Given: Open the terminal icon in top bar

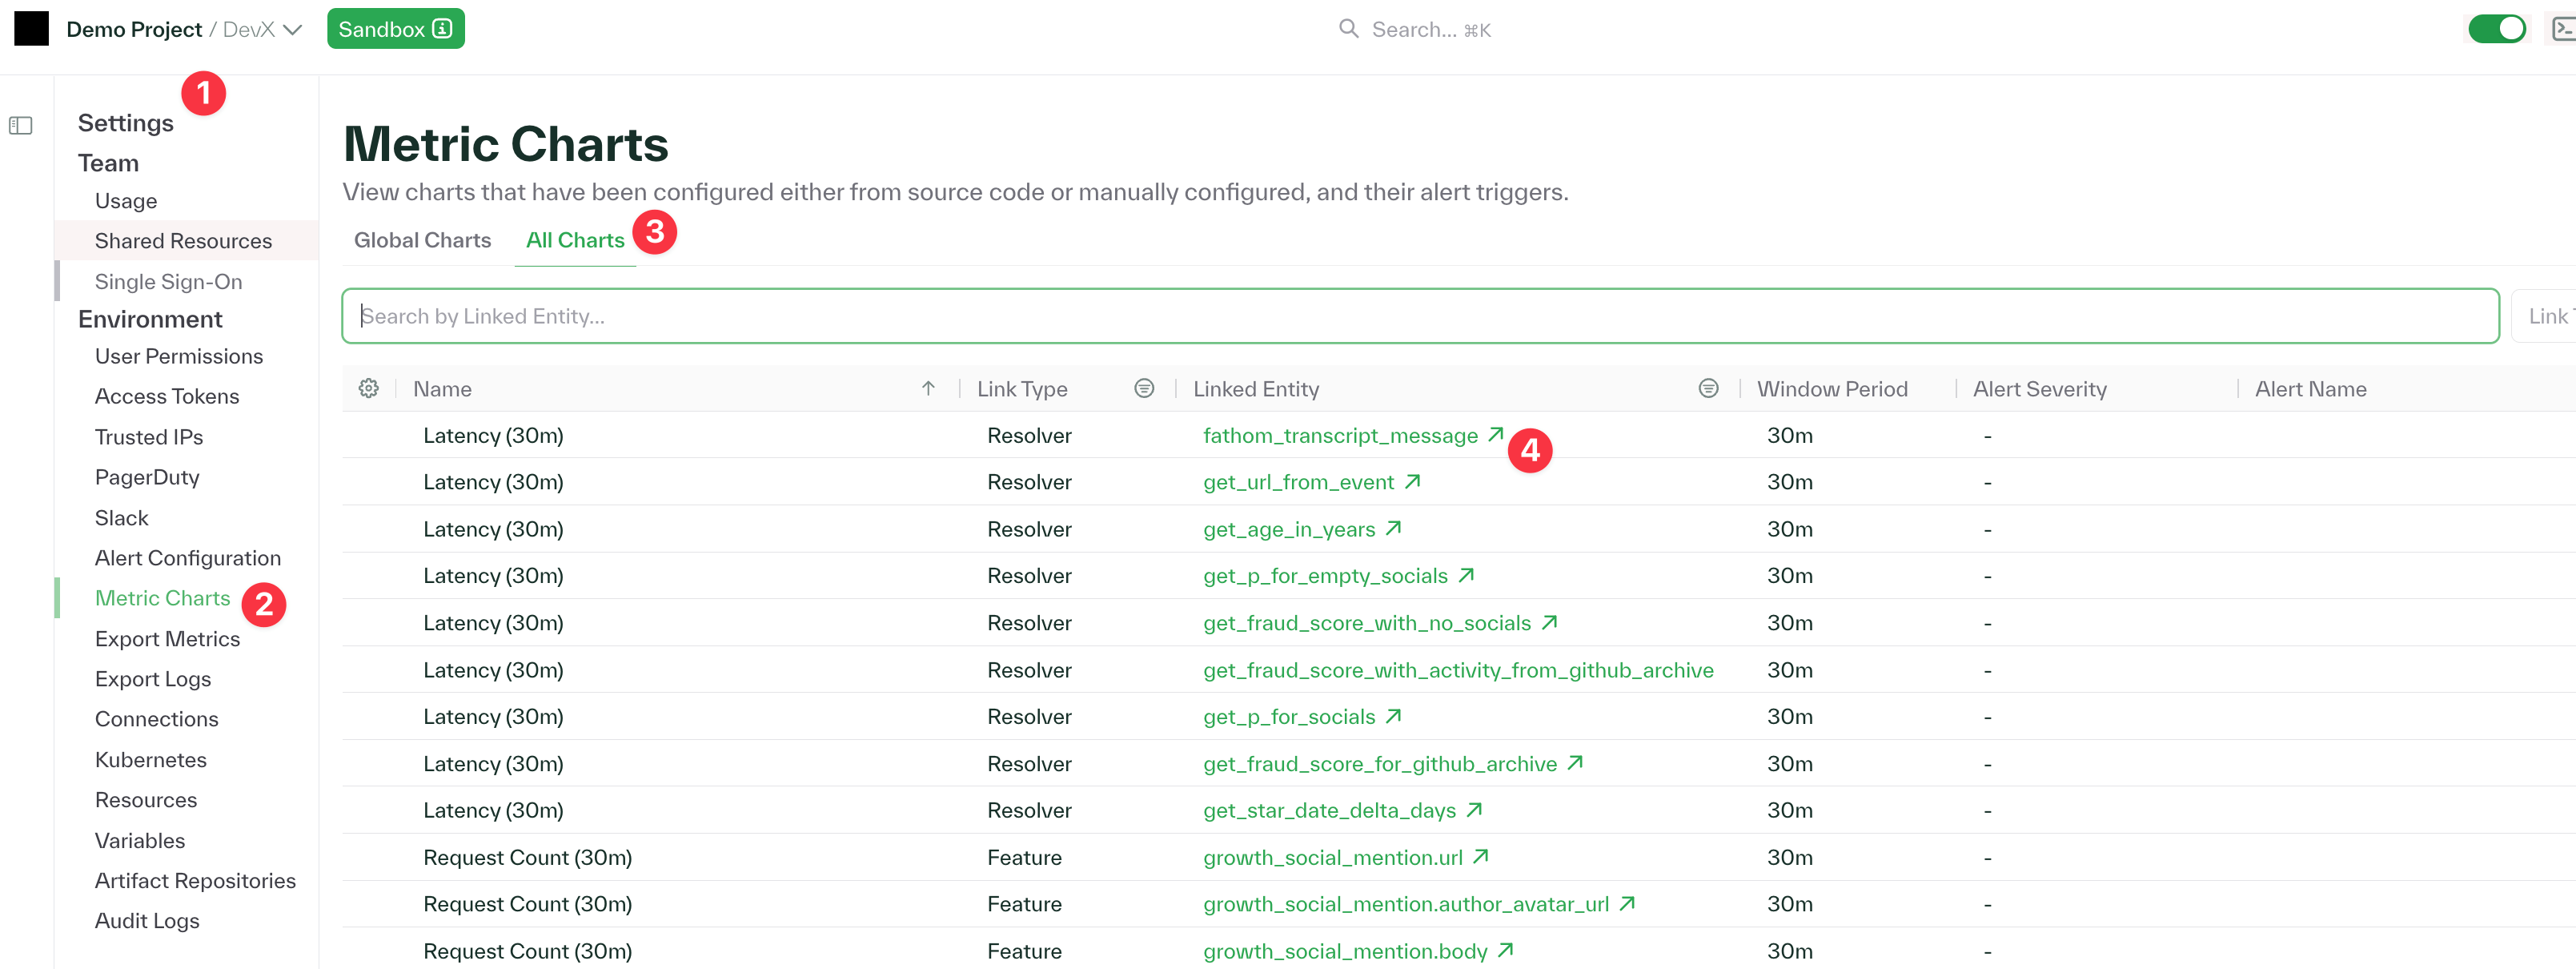Looking at the screenshot, I should 2562,29.
